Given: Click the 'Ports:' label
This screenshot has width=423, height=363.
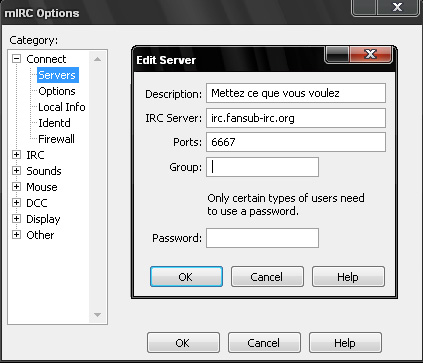Looking at the screenshot, I should pos(187,142).
